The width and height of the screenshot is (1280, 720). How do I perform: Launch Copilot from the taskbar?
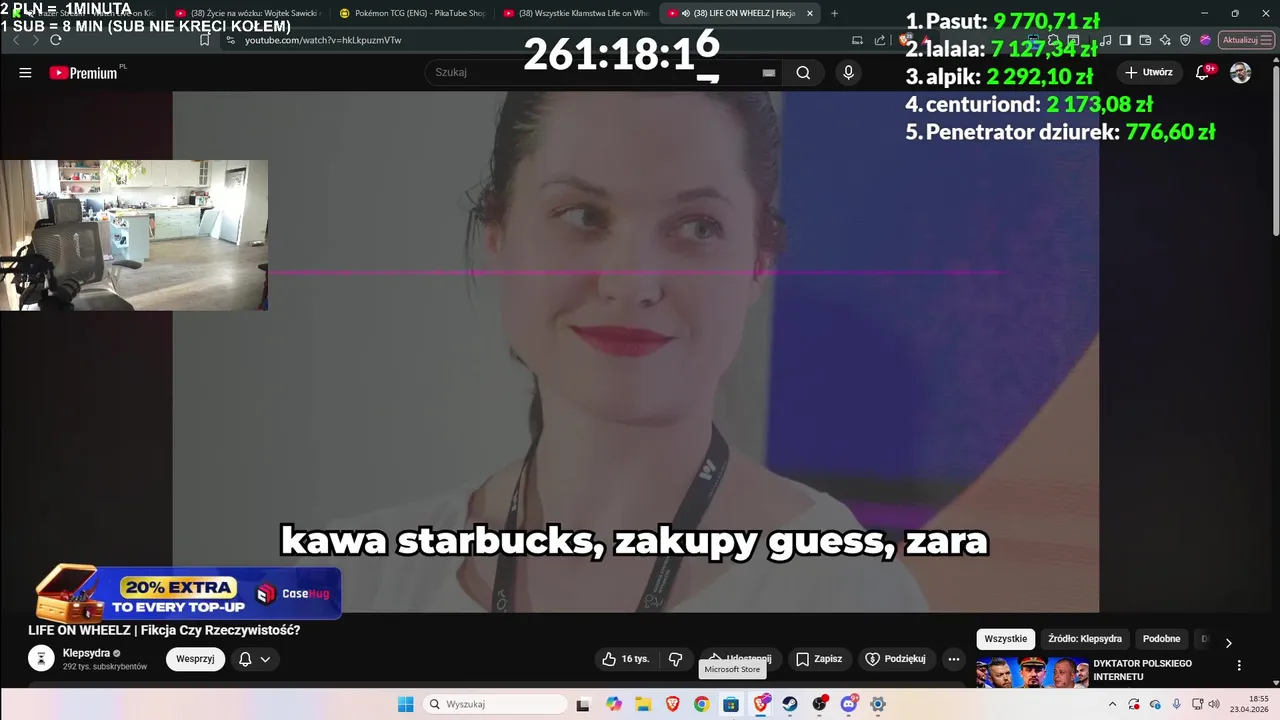[x=614, y=704]
